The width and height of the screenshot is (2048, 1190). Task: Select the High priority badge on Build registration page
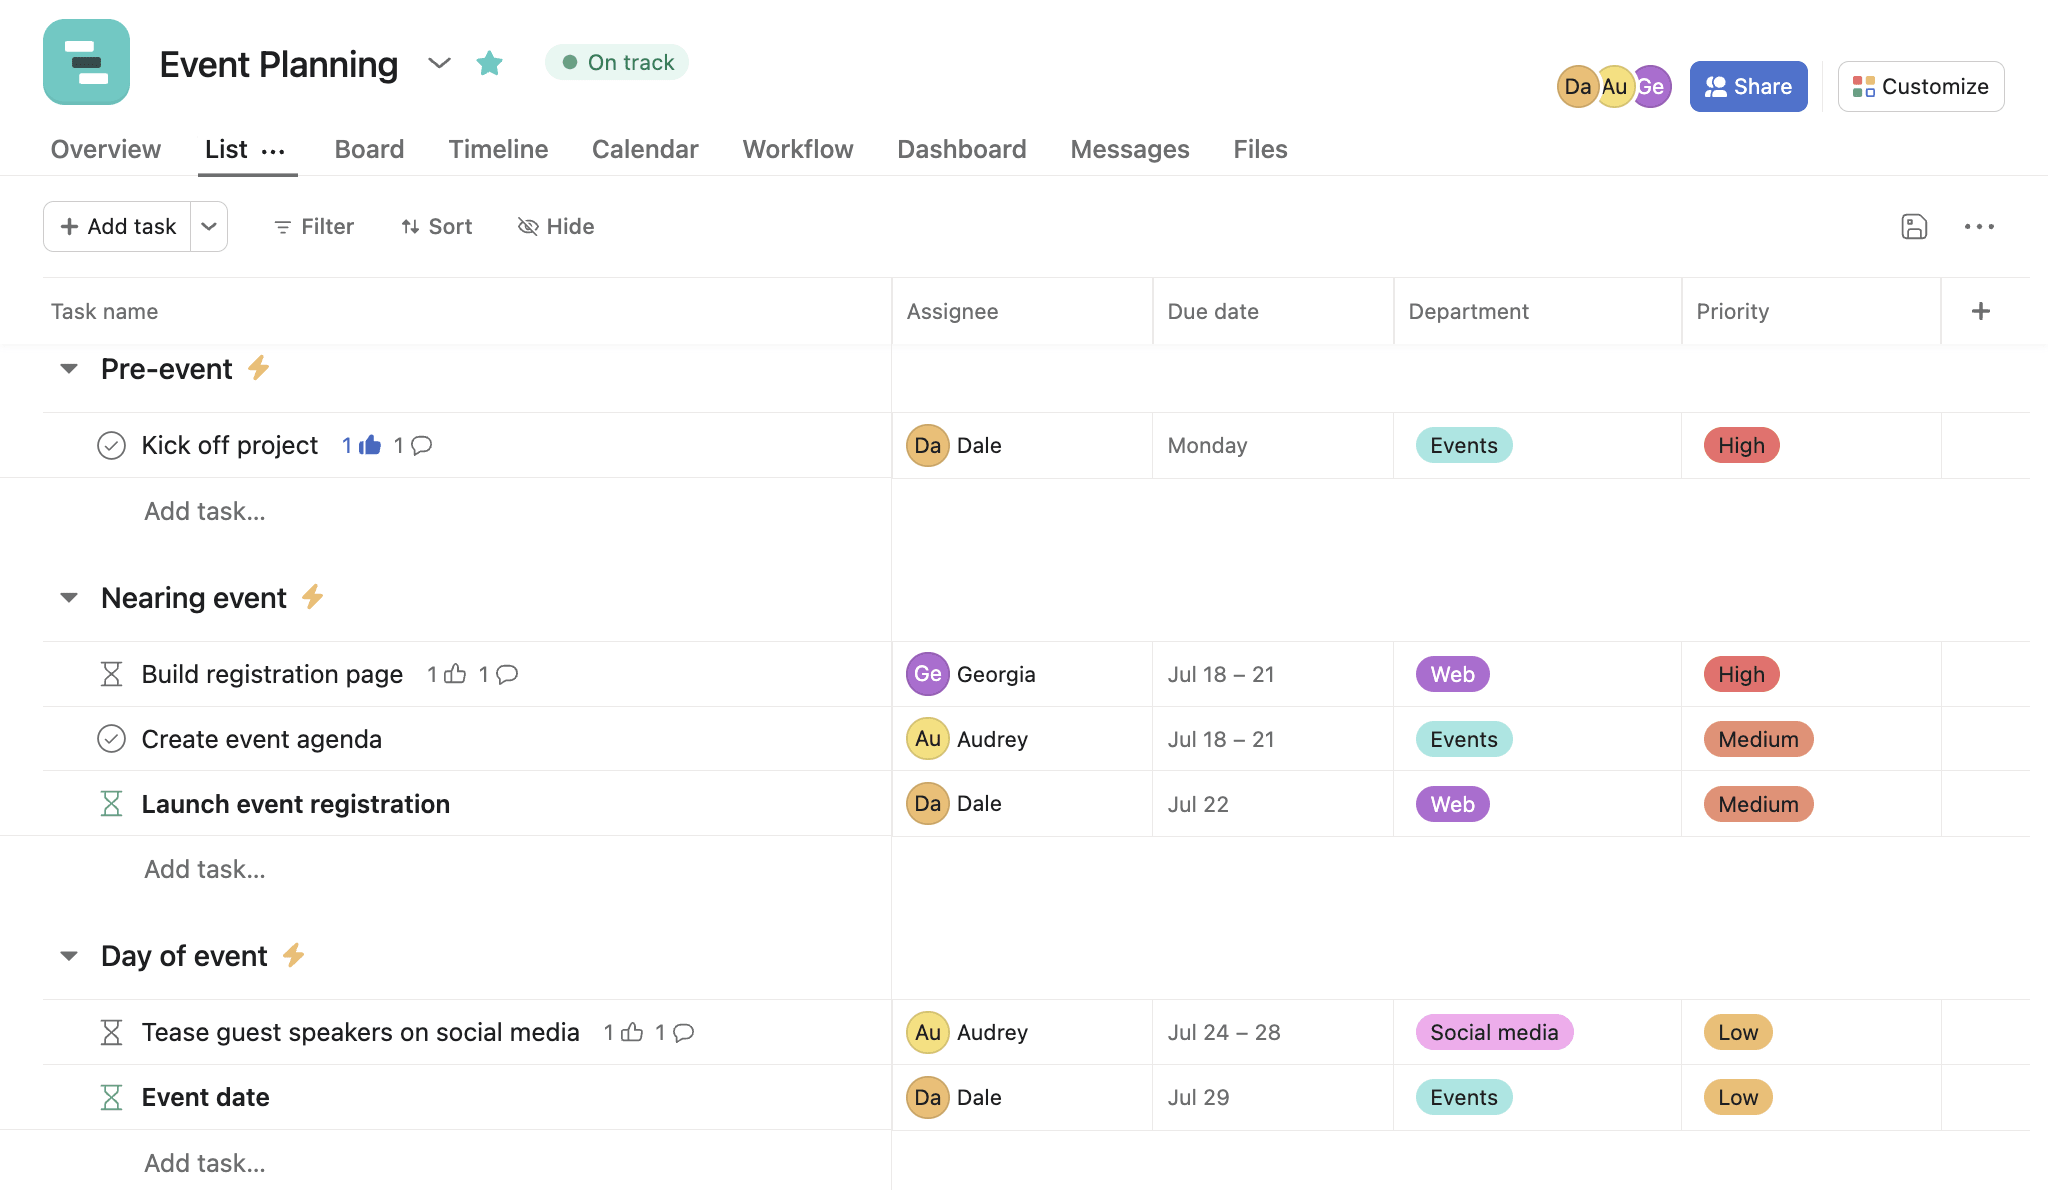(x=1741, y=673)
